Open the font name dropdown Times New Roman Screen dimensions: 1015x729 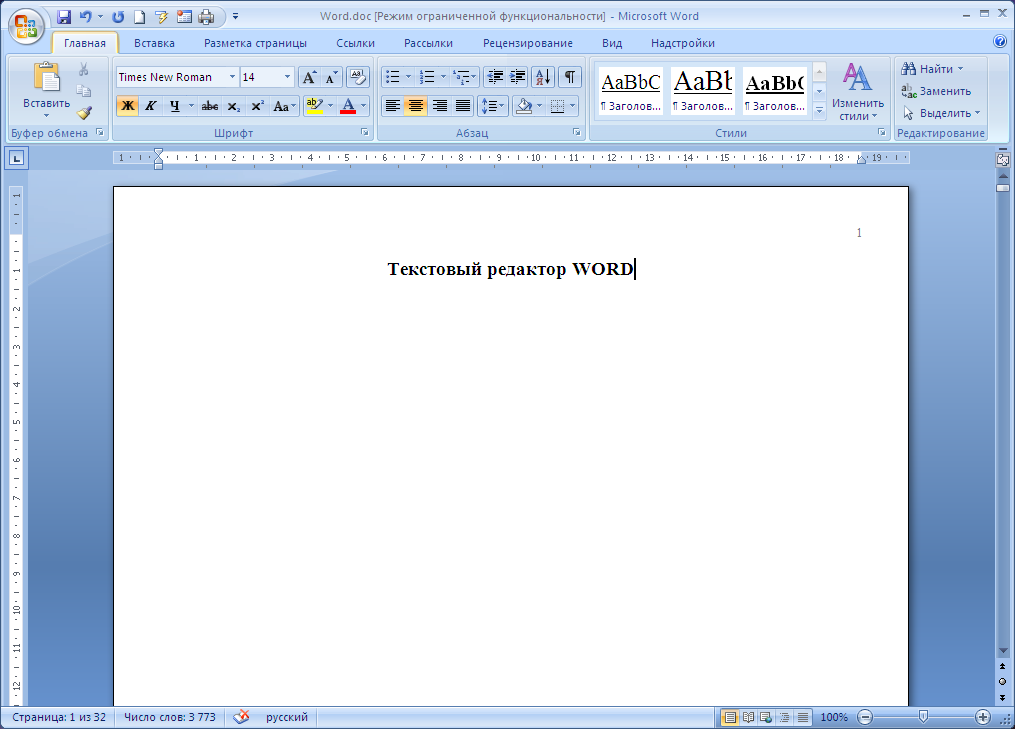(232, 77)
